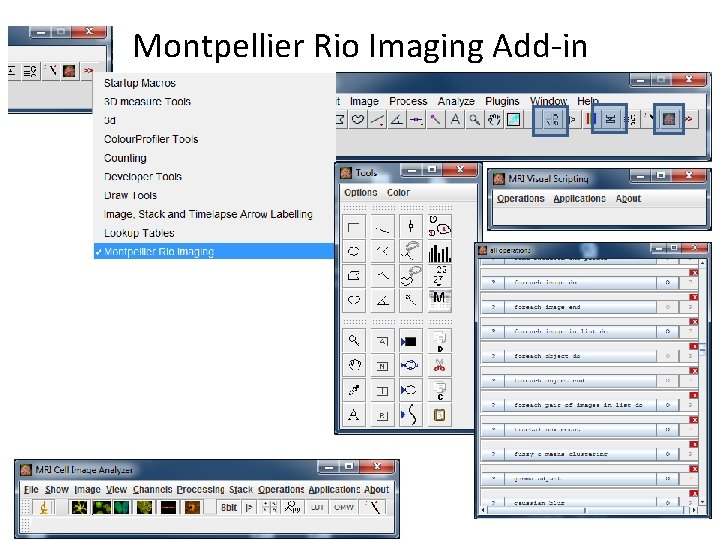The height and width of the screenshot is (540, 720).
Task: Click the M table icon in Tools window
Action: tap(439, 300)
